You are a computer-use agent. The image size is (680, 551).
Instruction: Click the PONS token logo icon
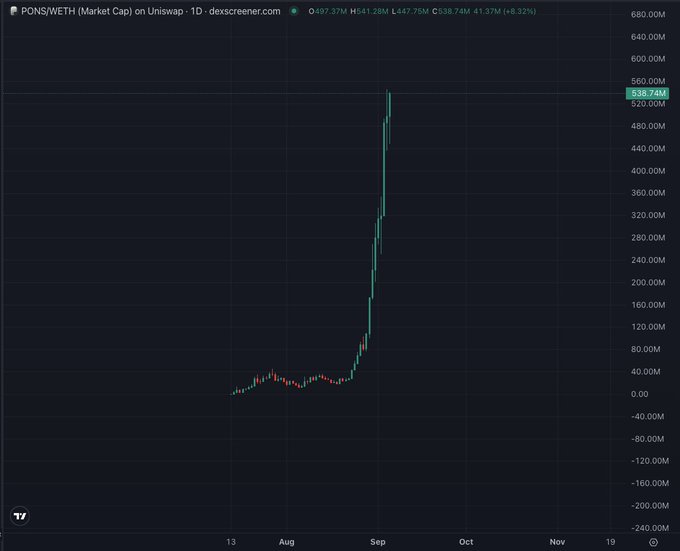pyautogui.click(x=14, y=11)
